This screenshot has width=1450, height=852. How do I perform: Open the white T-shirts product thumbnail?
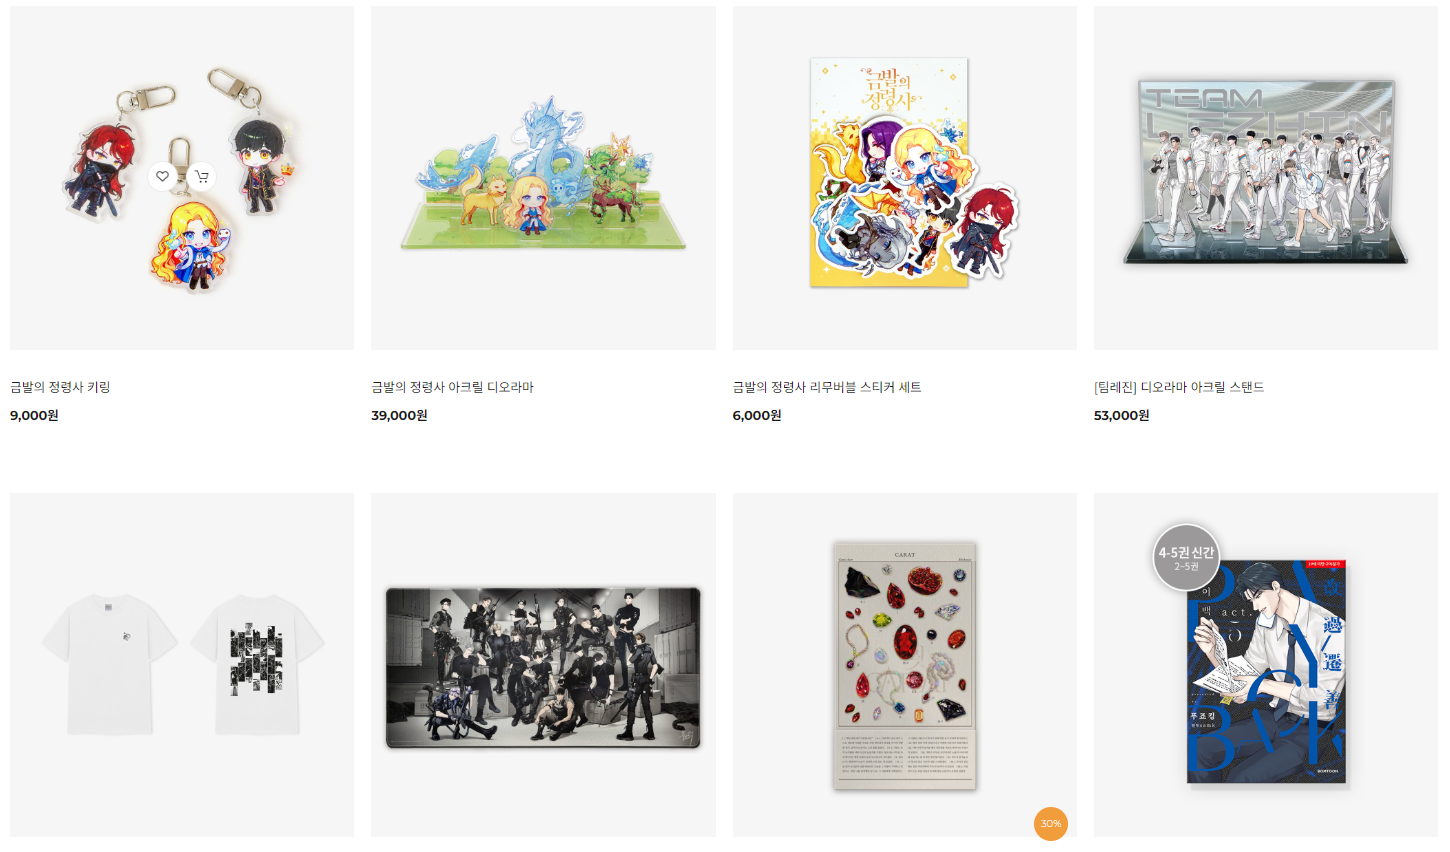pyautogui.click(x=182, y=665)
